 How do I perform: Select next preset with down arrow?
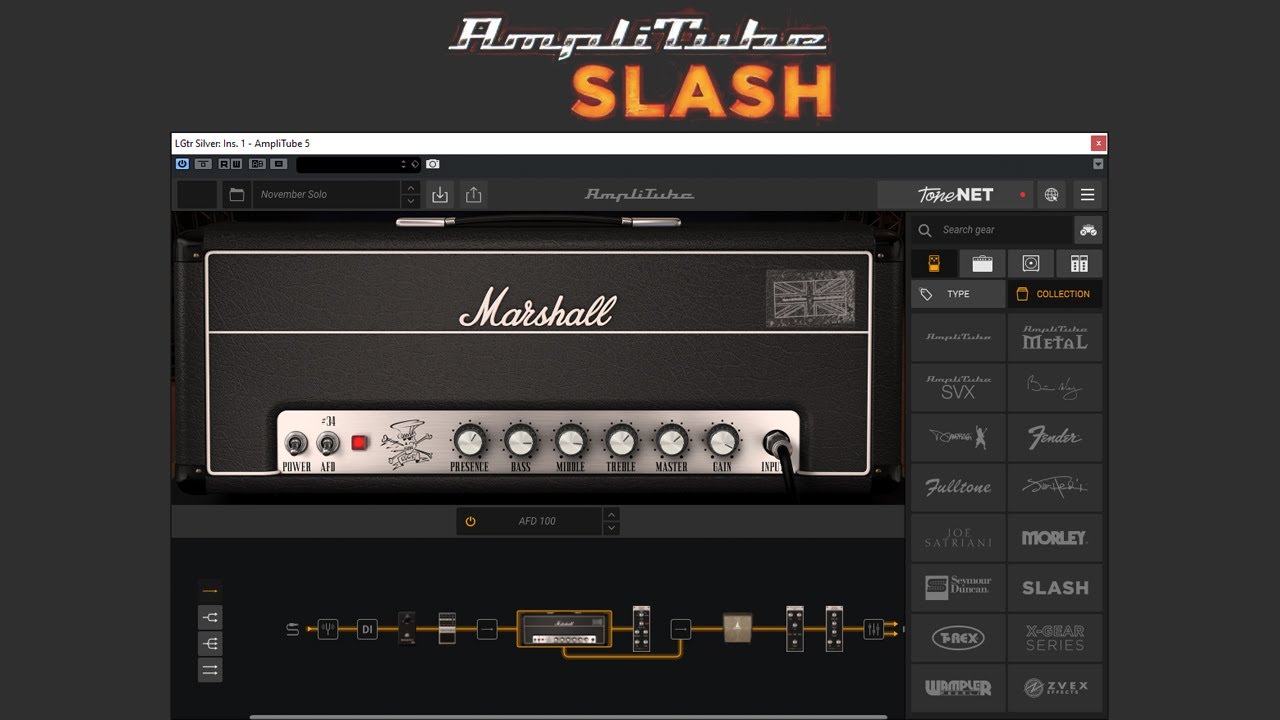click(410, 201)
